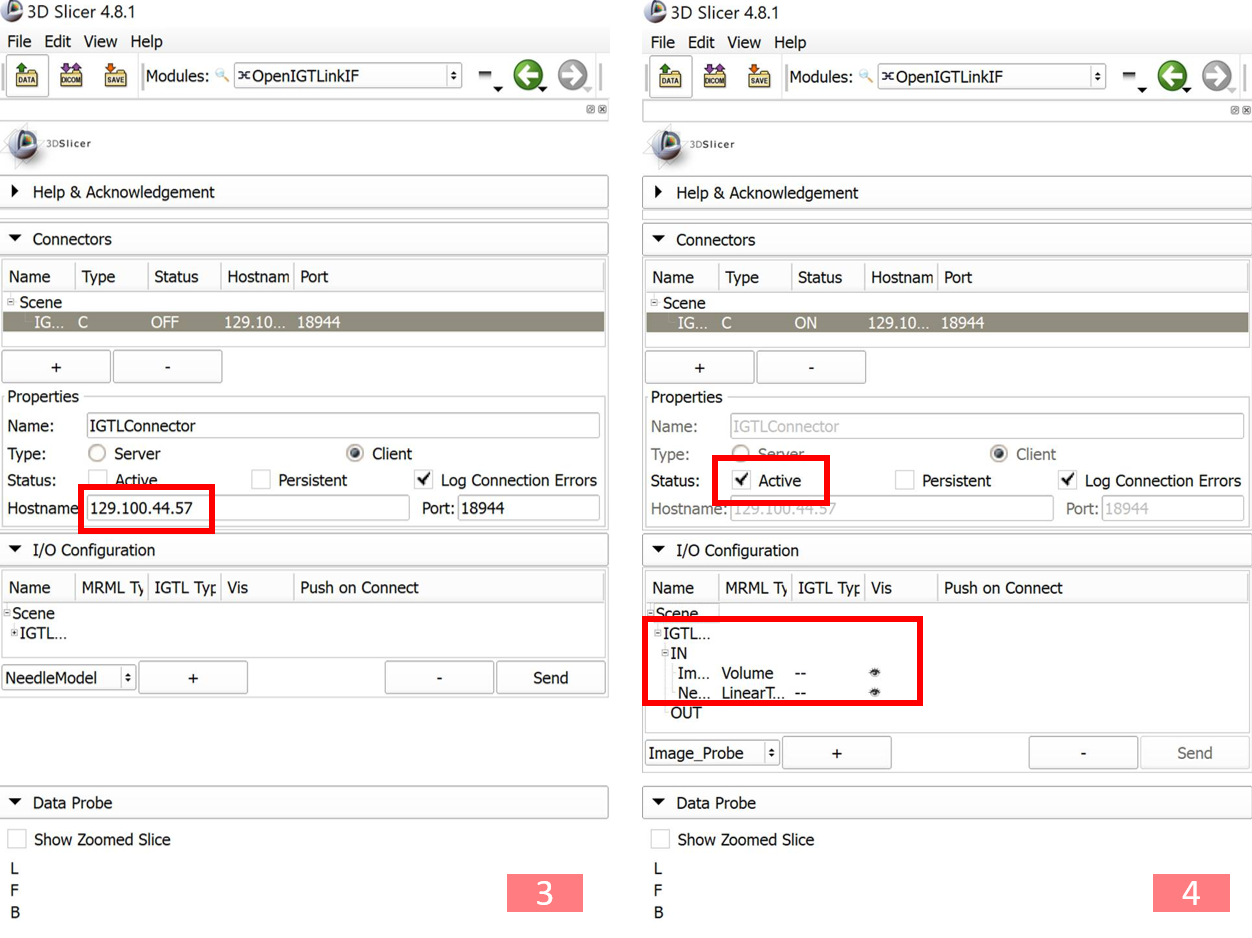Image resolution: width=1252 pixels, height=938 pixels.
Task: Open the View menu in right window
Action: (744, 42)
